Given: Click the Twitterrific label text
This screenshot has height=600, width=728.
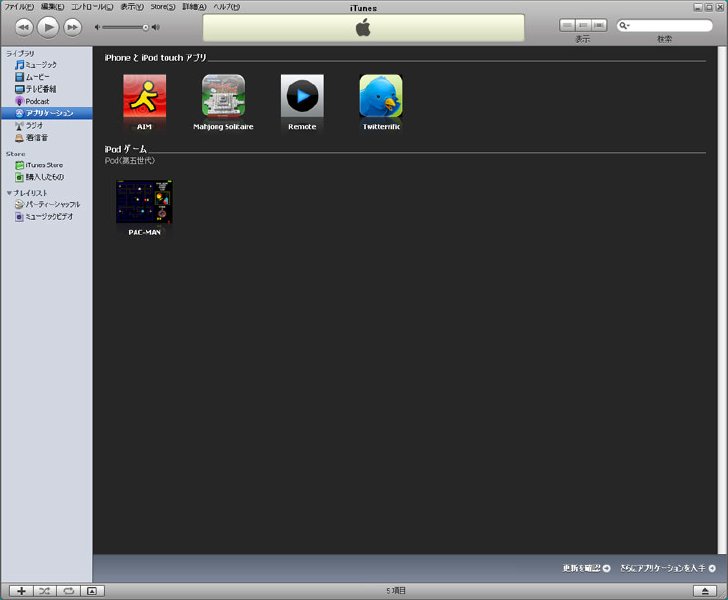Looking at the screenshot, I should coord(381,126).
